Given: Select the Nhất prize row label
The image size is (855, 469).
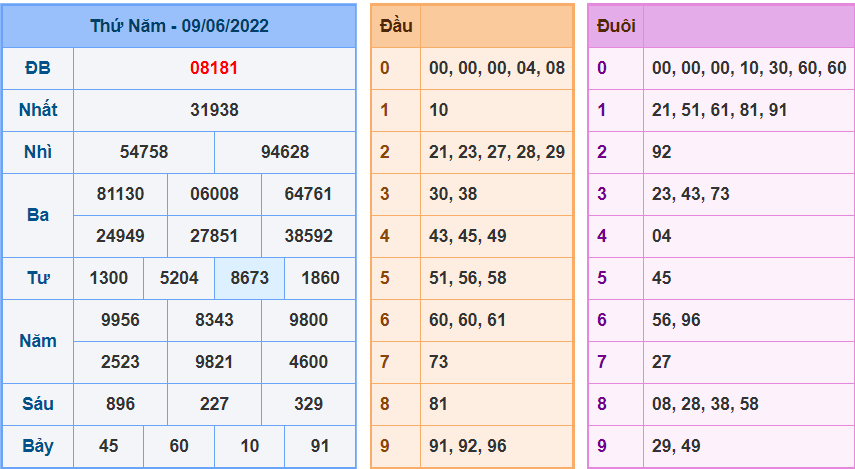Looking at the screenshot, I should tap(38, 110).
